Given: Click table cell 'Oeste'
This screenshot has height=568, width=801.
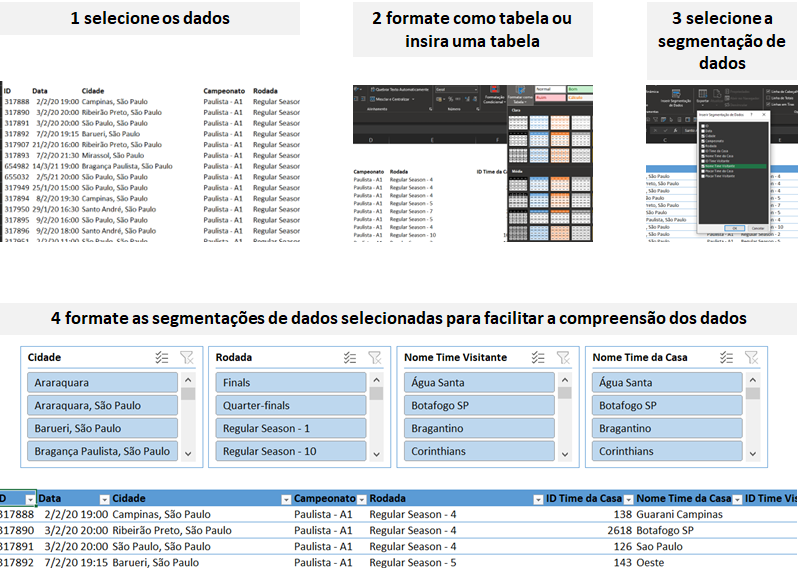Looking at the screenshot, I should click(650, 562).
